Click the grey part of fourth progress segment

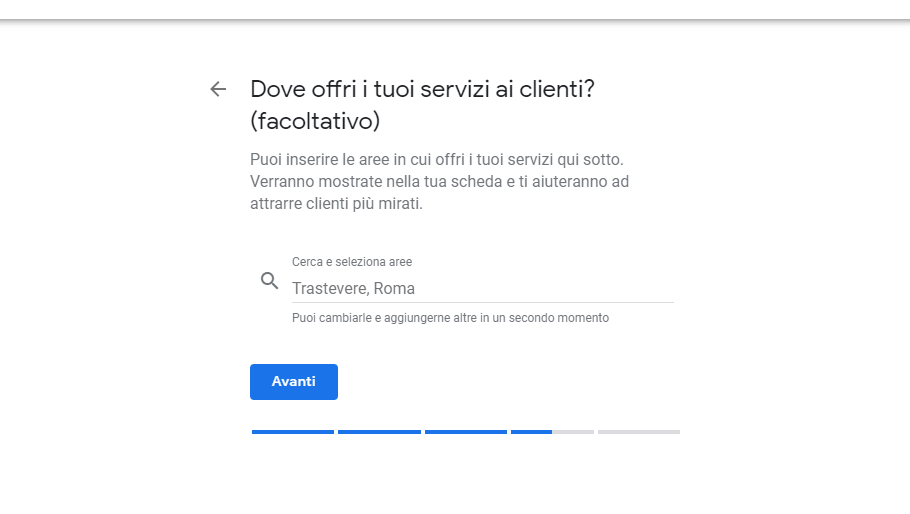click(573, 432)
